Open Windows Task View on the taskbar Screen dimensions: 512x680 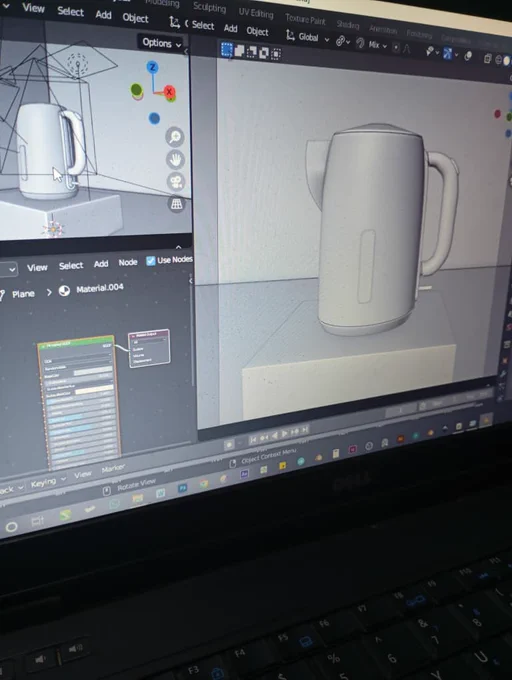tap(38, 521)
